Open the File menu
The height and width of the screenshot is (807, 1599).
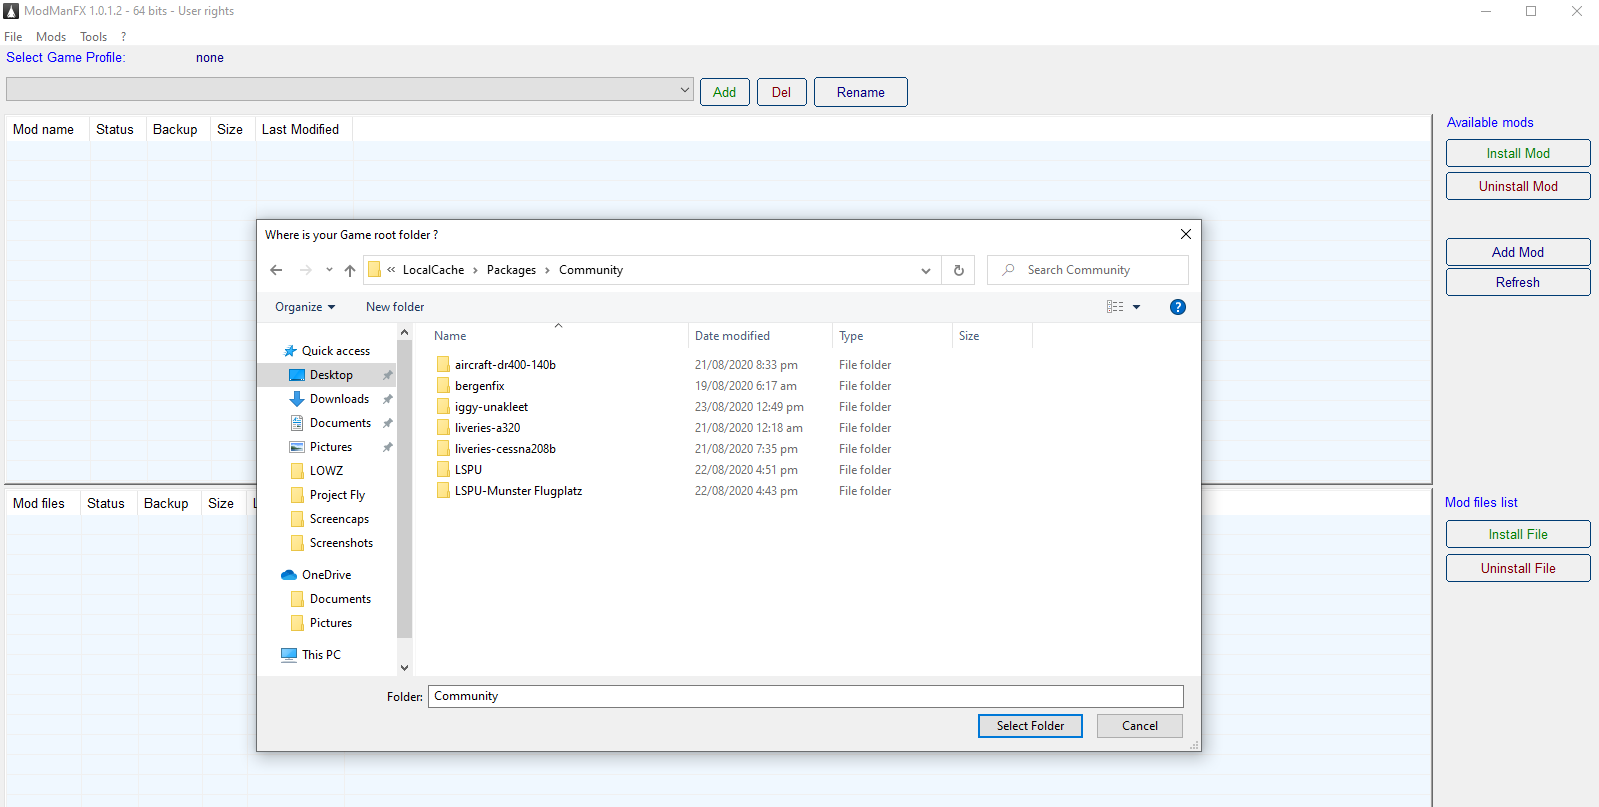pyautogui.click(x=13, y=37)
